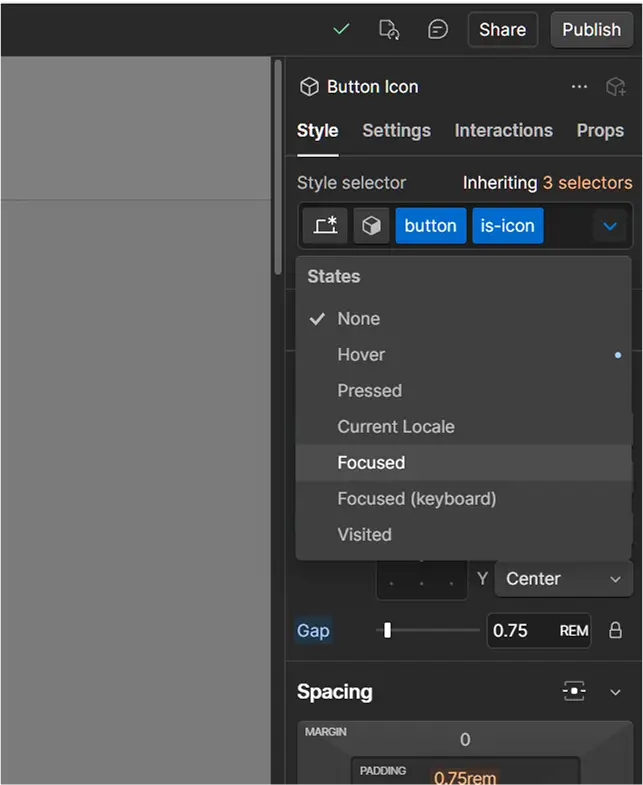The height and width of the screenshot is (785, 643).
Task: Click the Spacing section heading
Action: [335, 692]
